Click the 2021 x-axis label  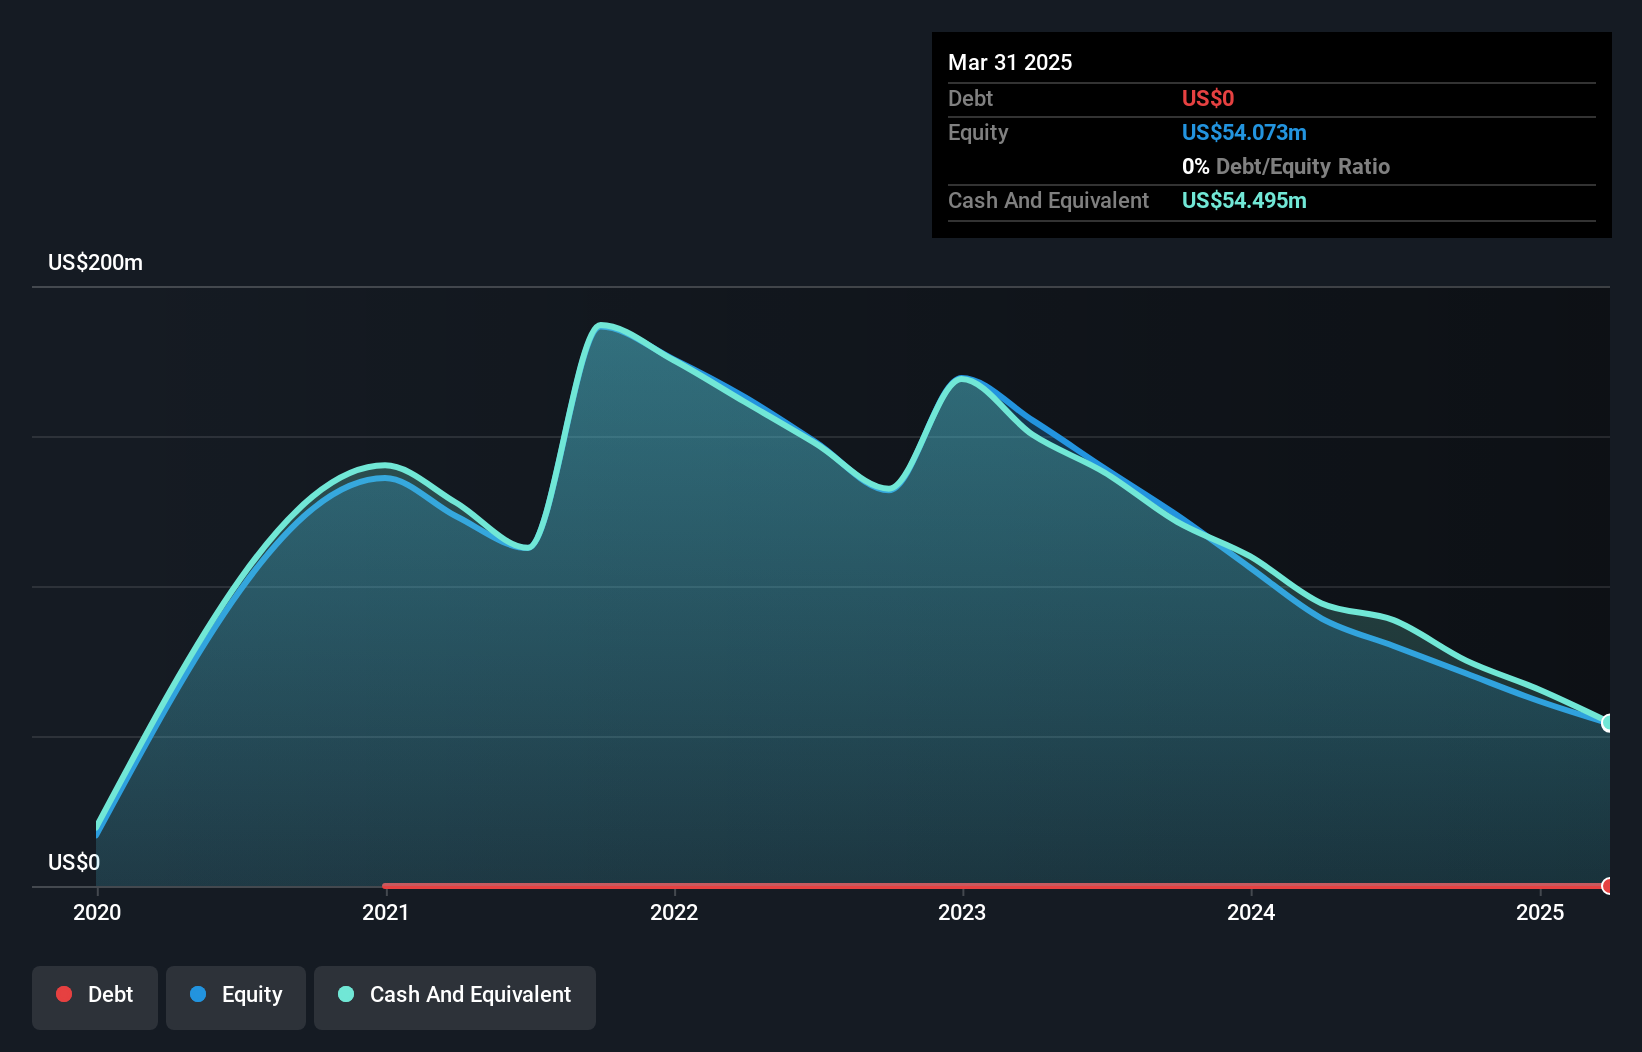pos(386,912)
